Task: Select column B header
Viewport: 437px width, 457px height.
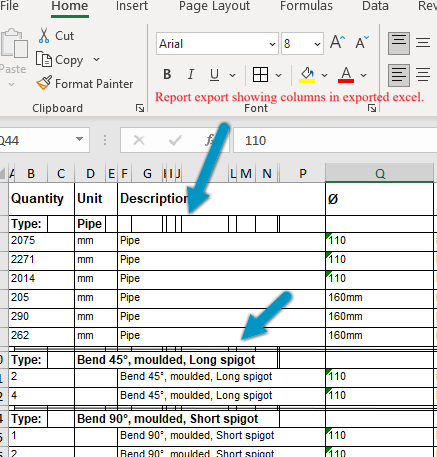Action: pos(31,173)
